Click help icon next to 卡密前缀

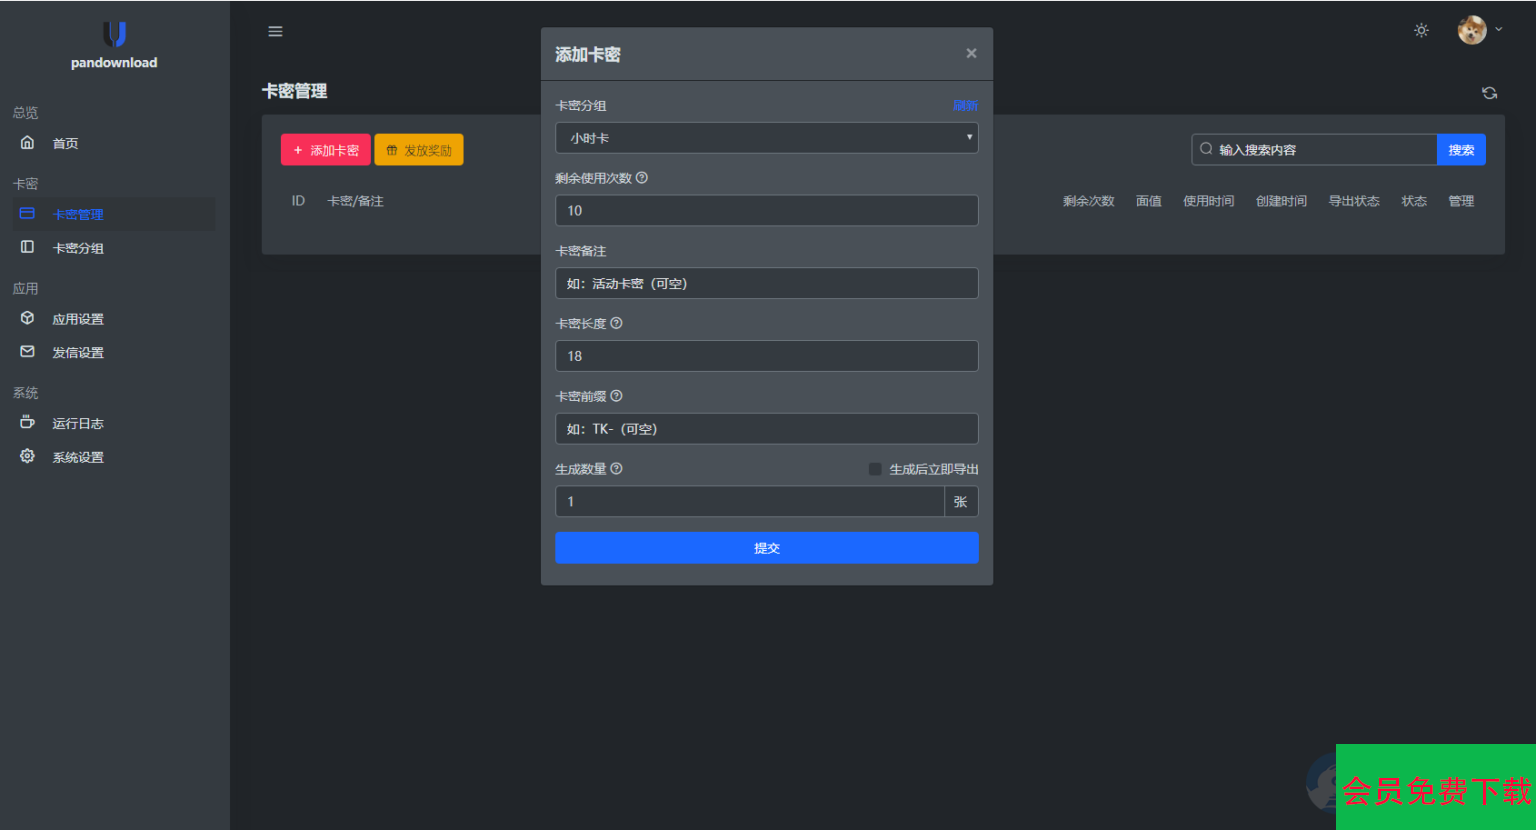(x=616, y=396)
